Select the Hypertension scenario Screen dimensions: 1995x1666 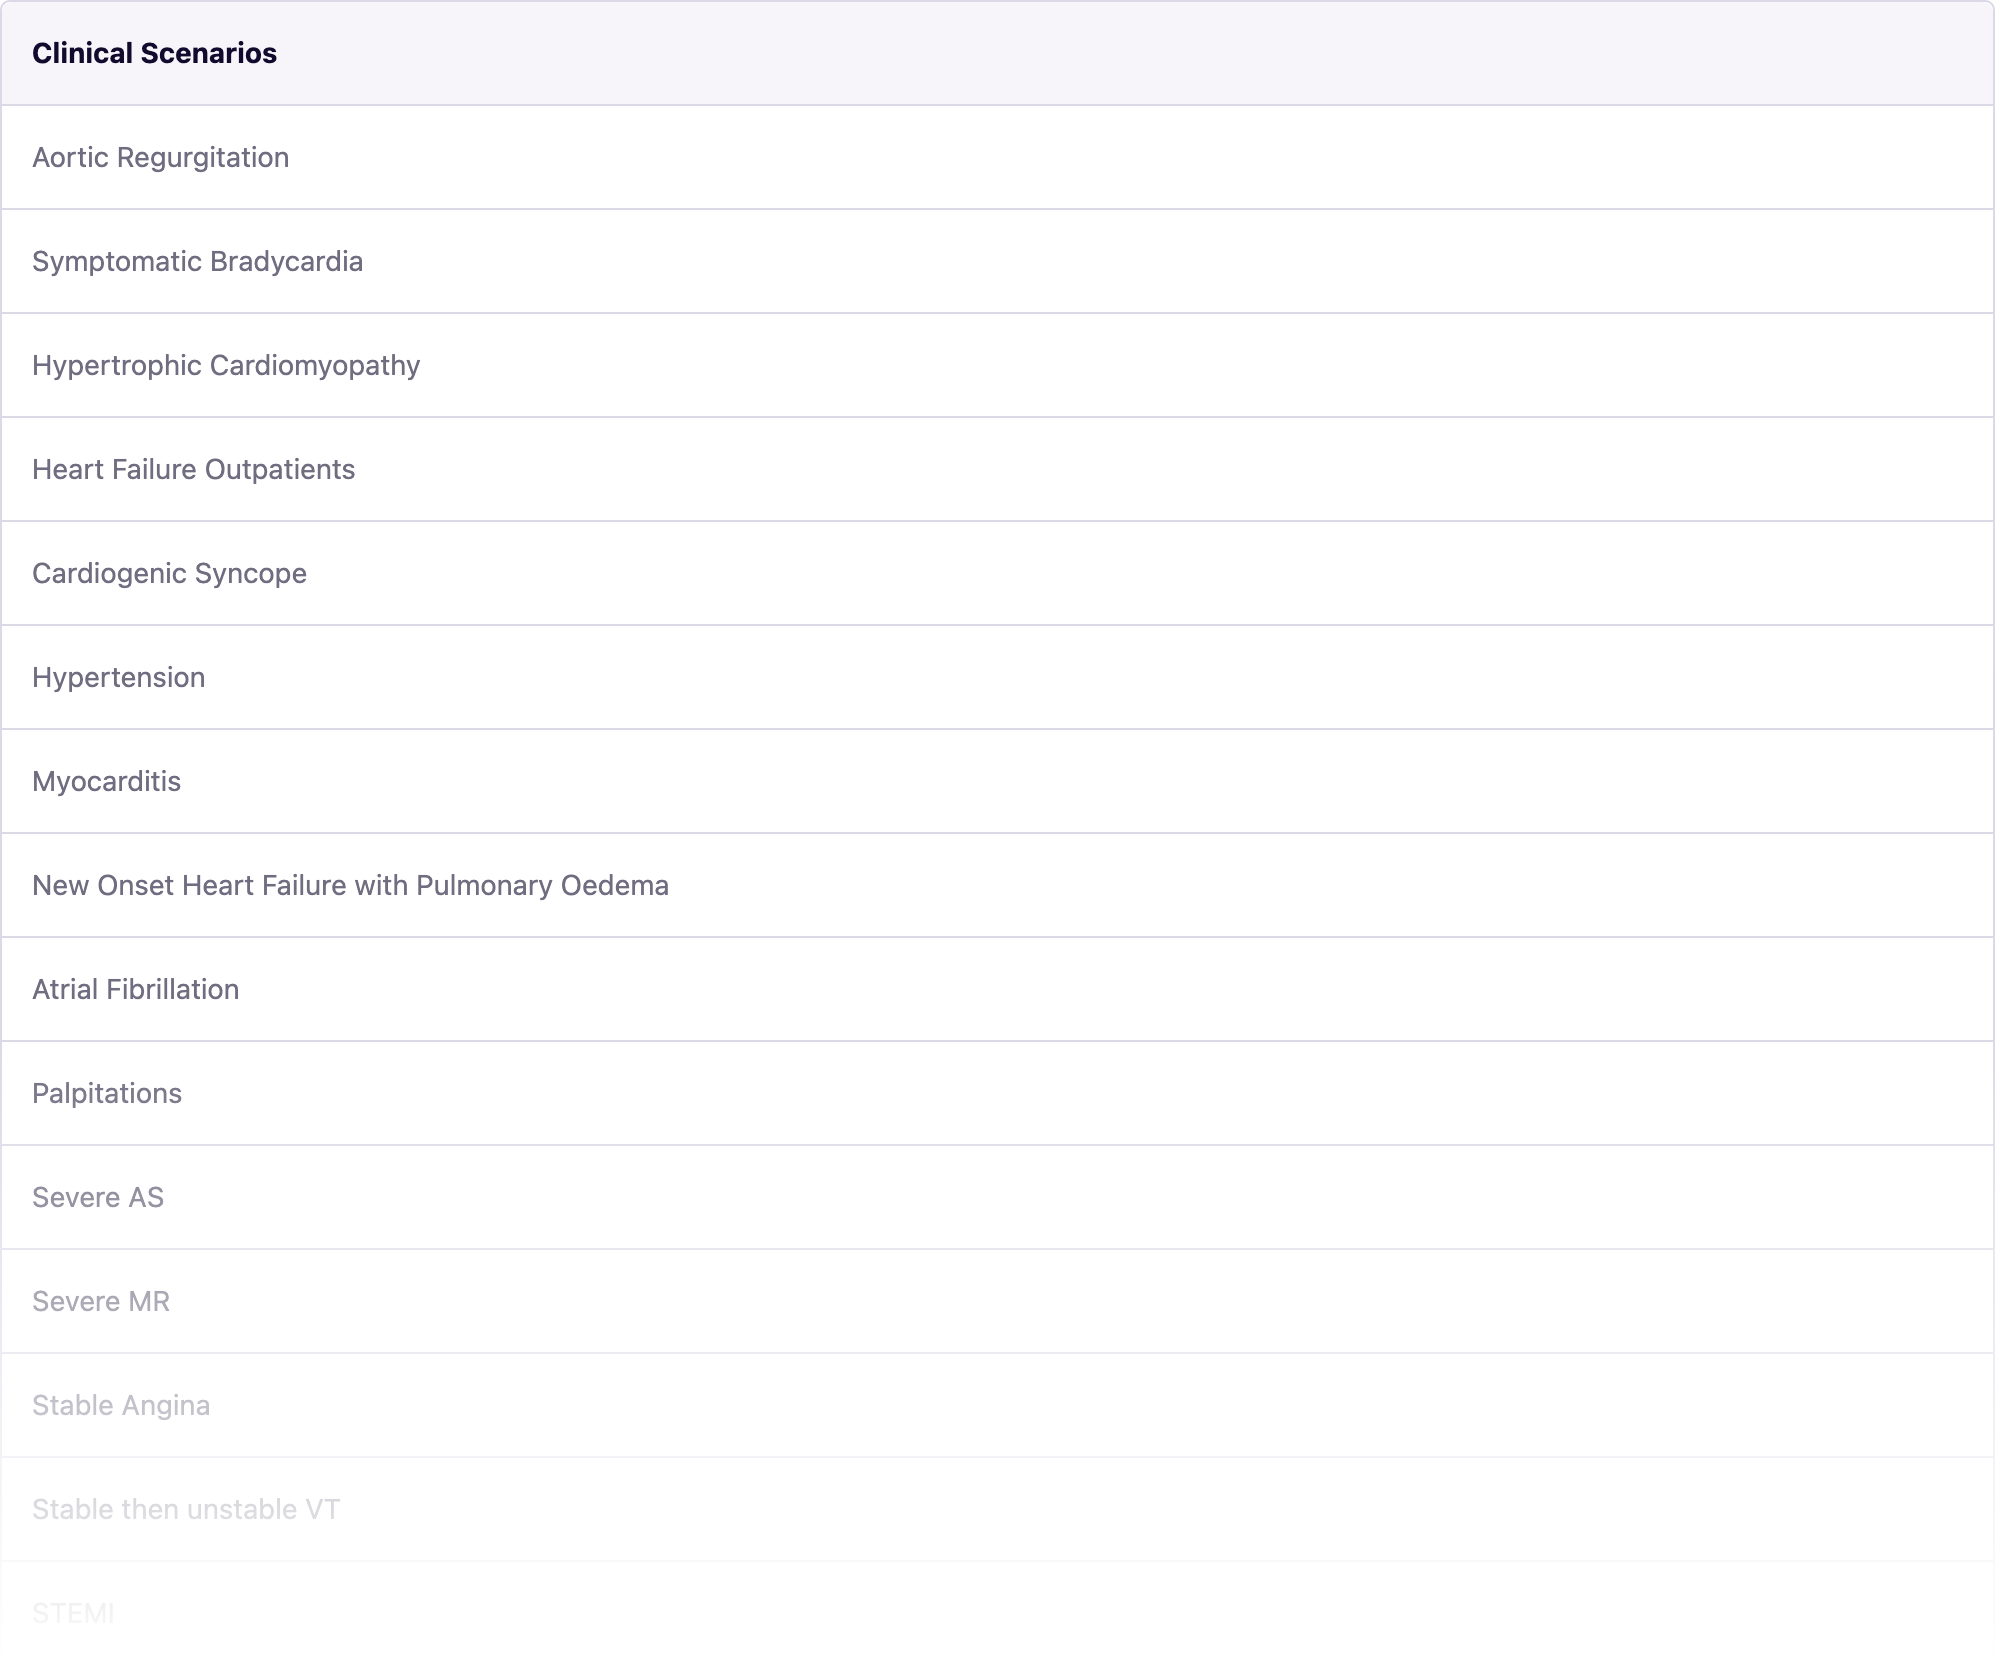pyautogui.click(x=118, y=678)
